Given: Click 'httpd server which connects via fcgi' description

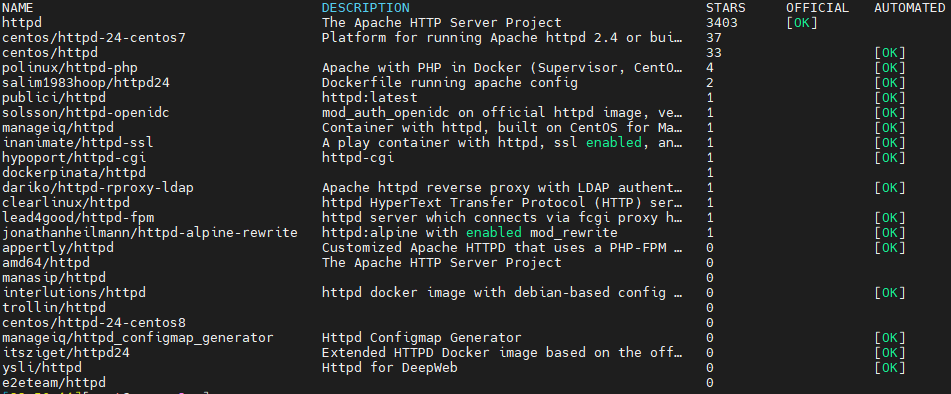Looking at the screenshot, I should [502, 218].
